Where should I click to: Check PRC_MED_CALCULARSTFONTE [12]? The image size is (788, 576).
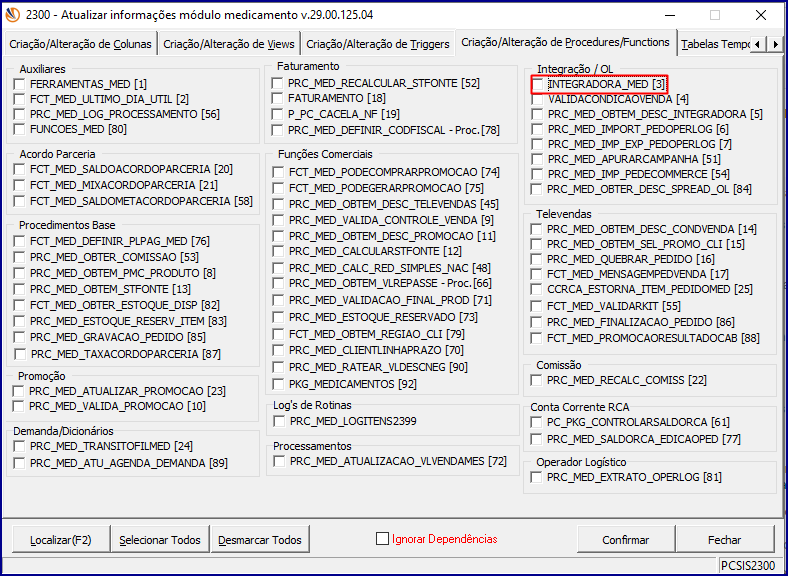[x=278, y=251]
